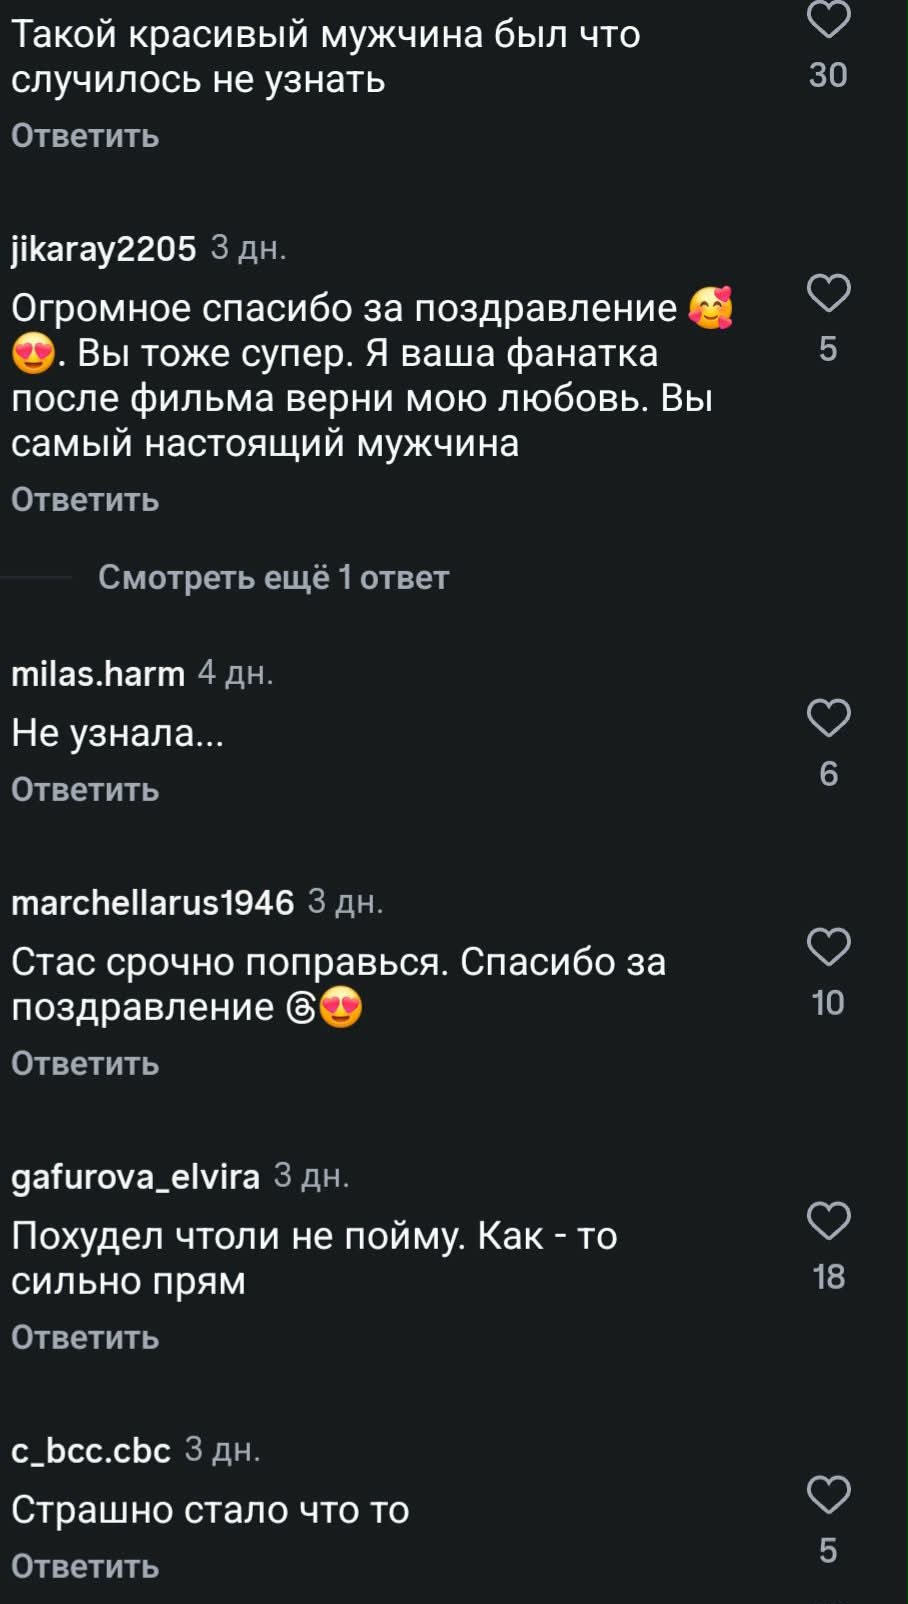Like milas.harm's comment "Не узнала..."

pos(828,718)
